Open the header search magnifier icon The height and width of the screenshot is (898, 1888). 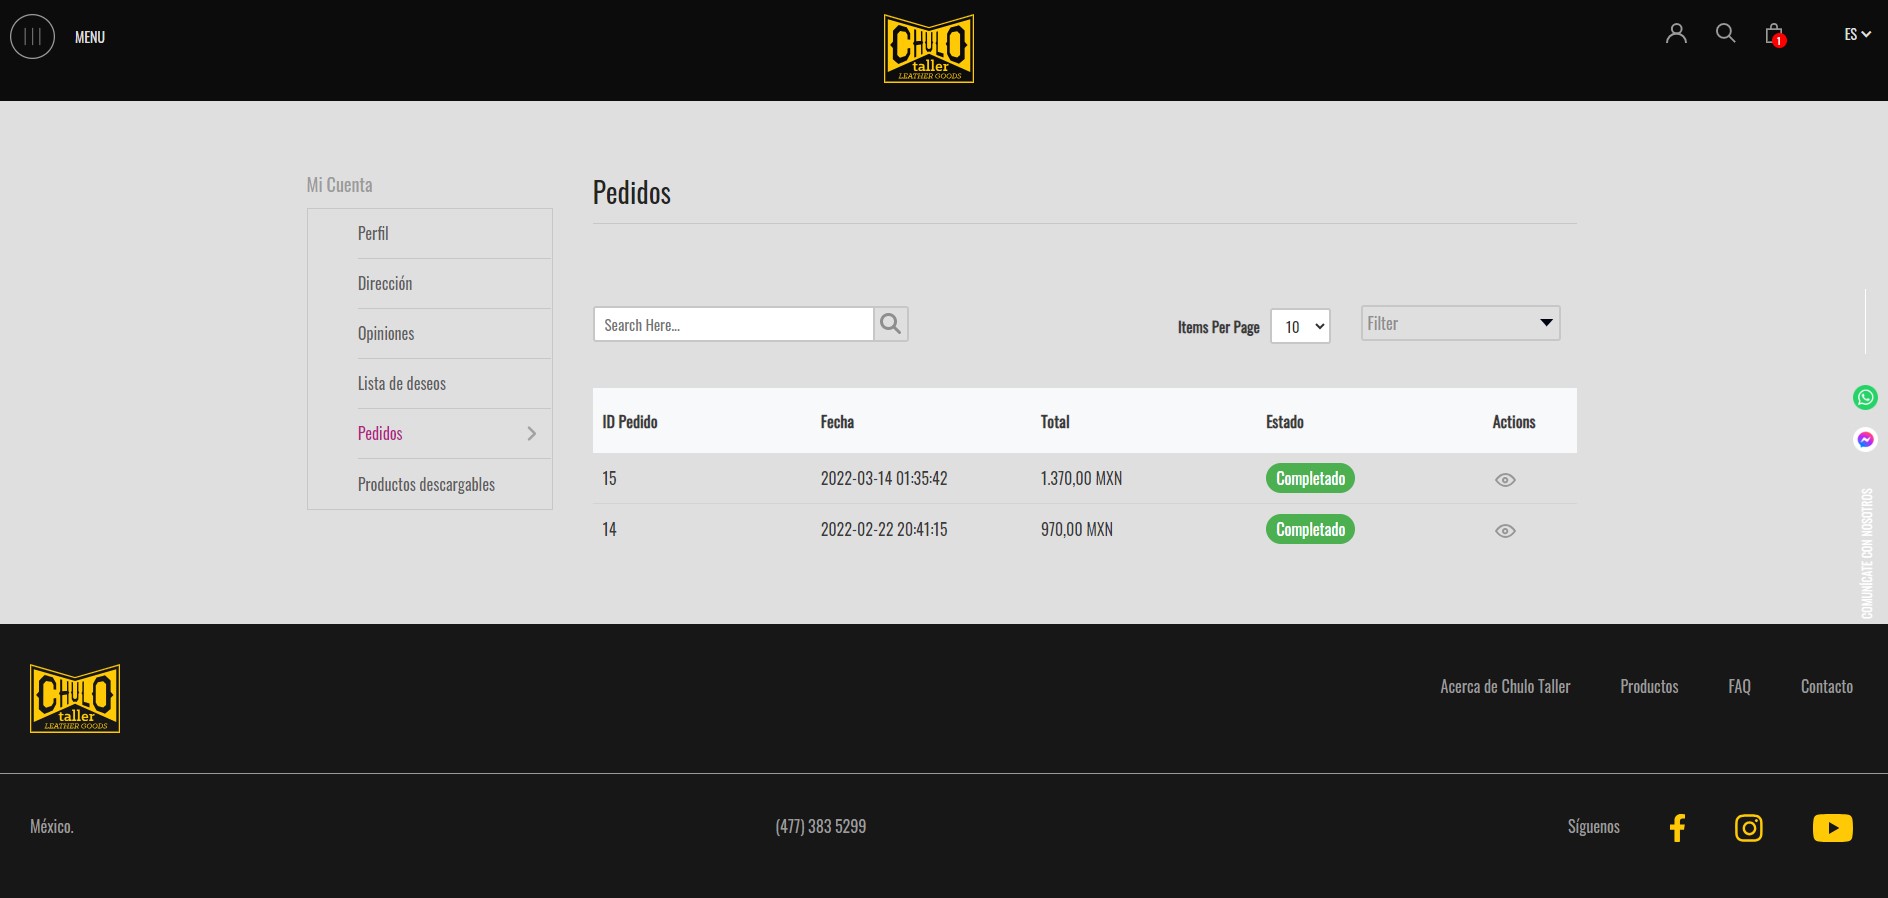tap(1725, 34)
